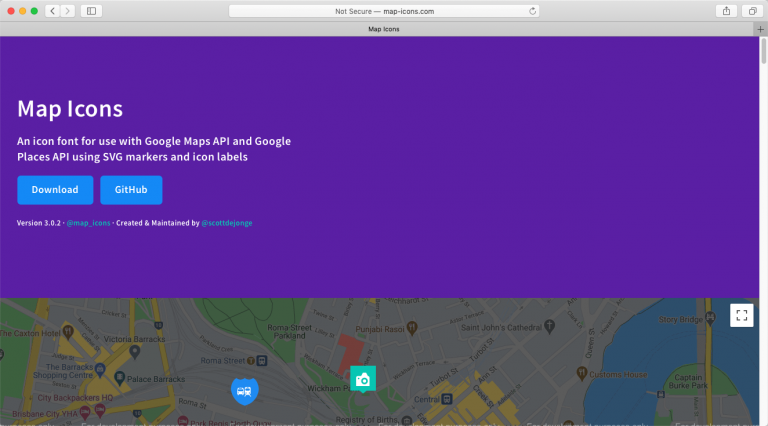
Task: Click the Palace Barracks map pin
Action: (119, 378)
